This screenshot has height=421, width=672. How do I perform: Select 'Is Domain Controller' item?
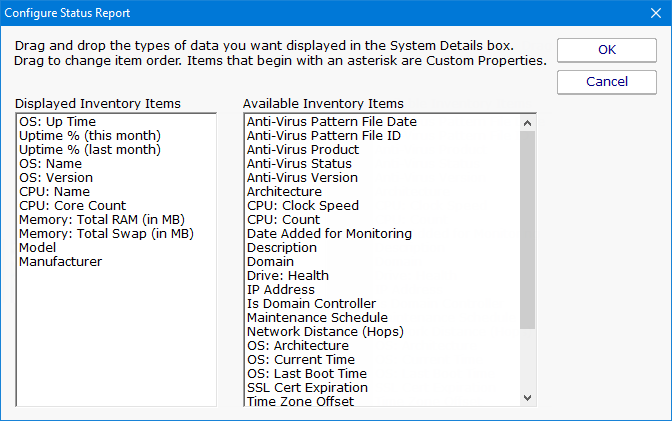click(311, 304)
